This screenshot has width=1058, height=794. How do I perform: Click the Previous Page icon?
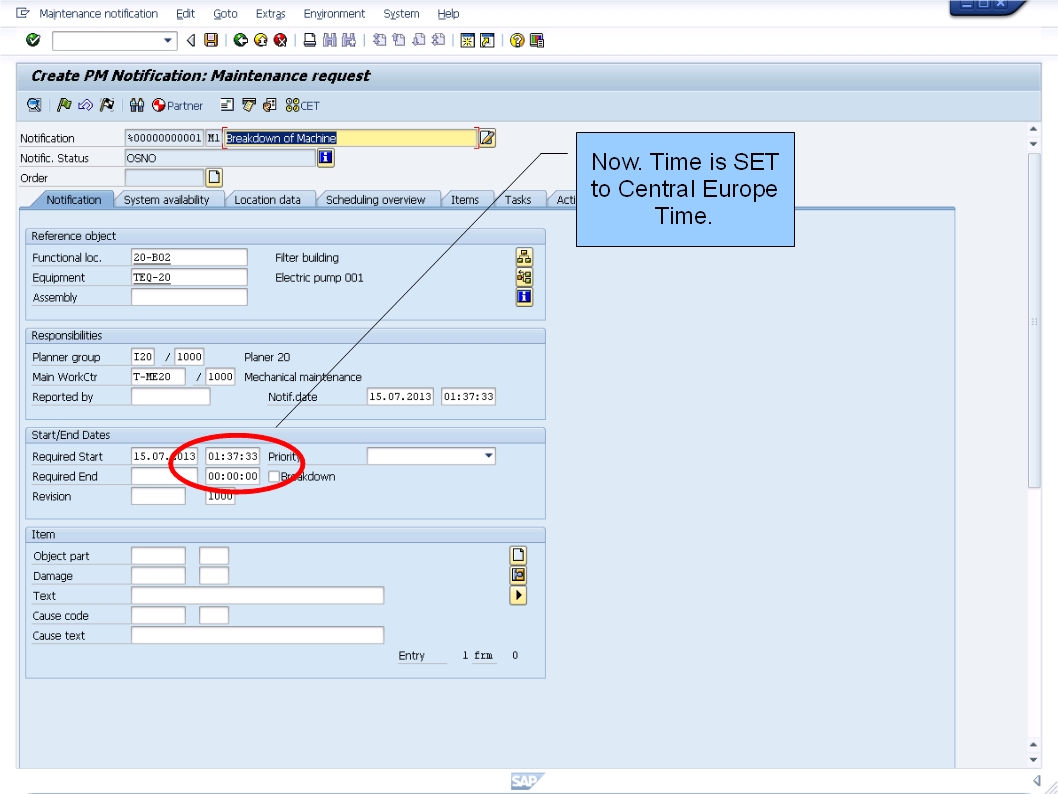click(x=399, y=40)
